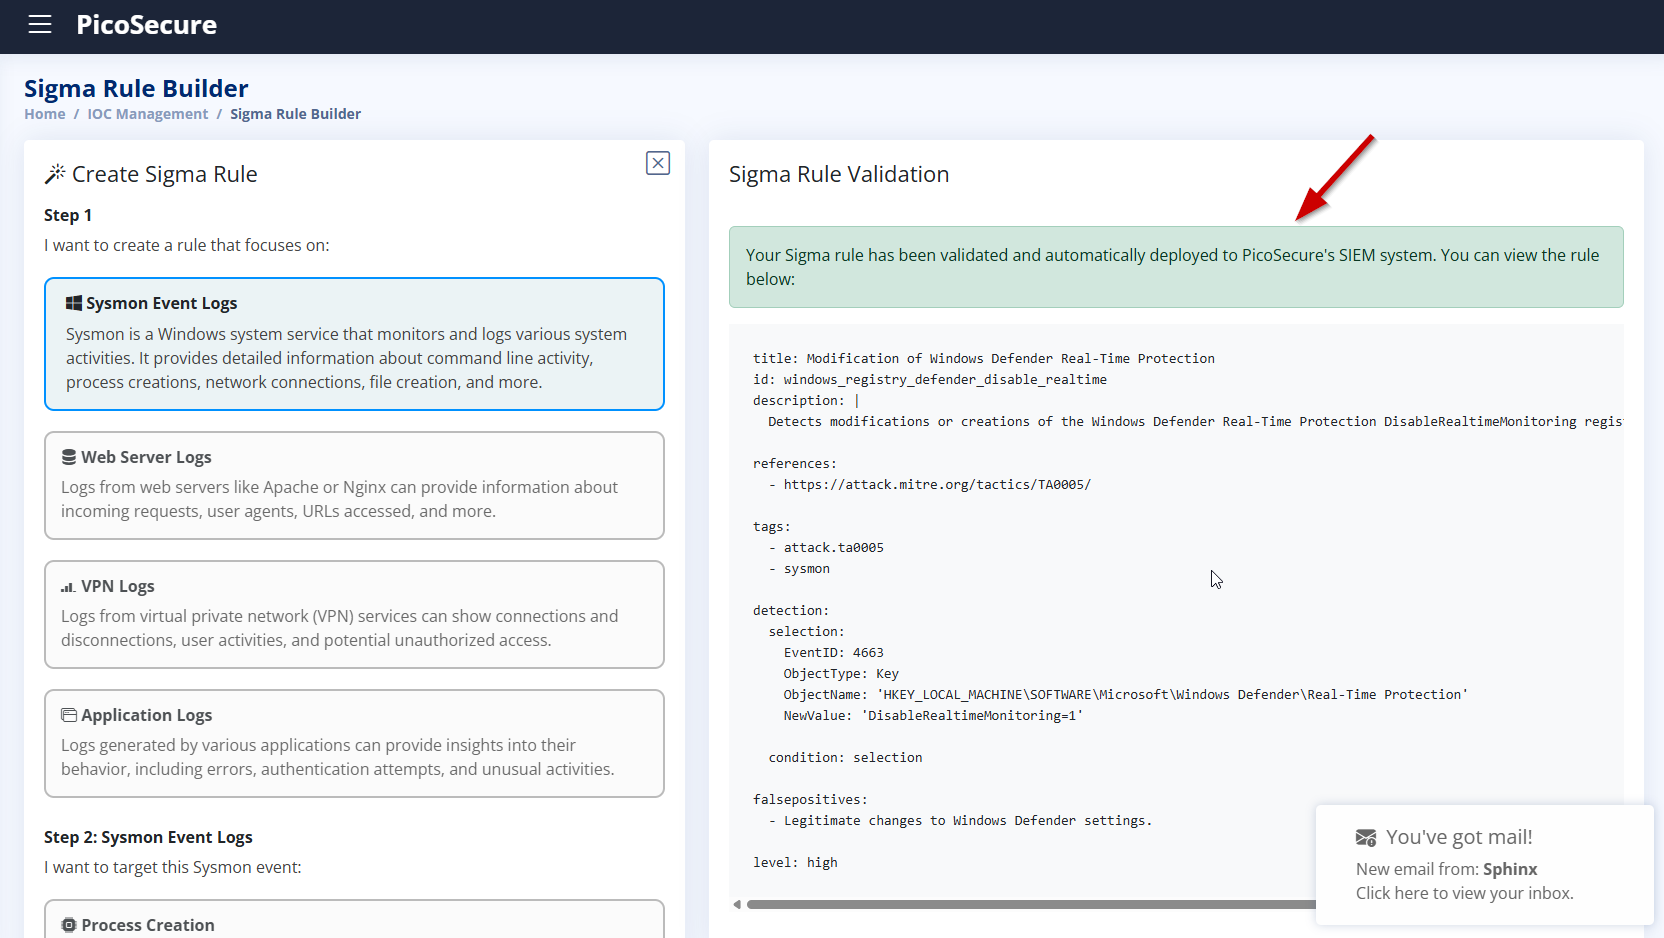Click the signal bars icon on VPN Logs
Image resolution: width=1664 pixels, height=938 pixels.
68,587
